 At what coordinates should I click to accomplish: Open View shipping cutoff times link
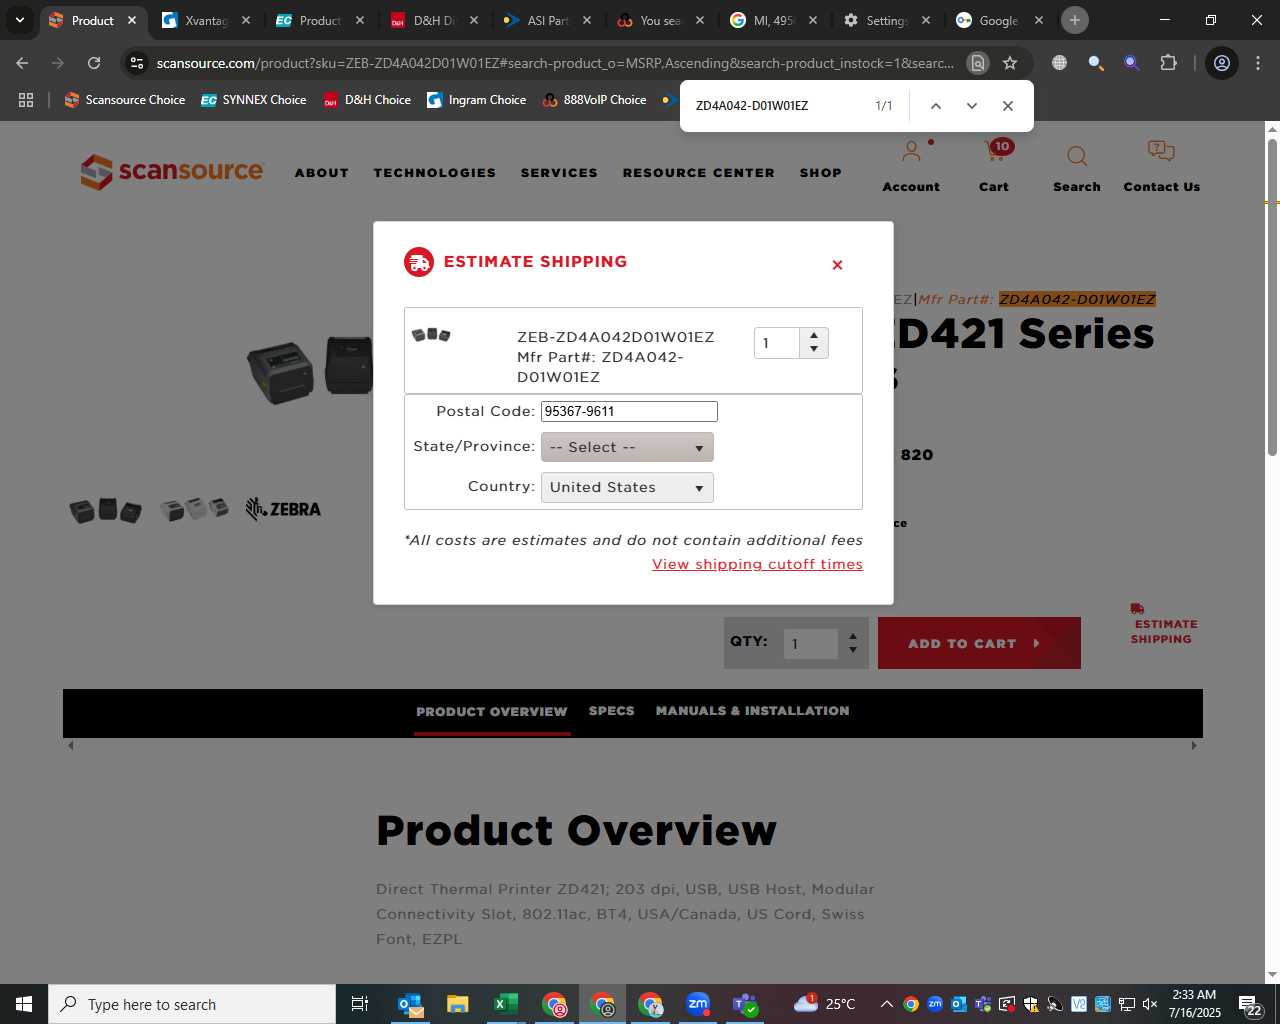(757, 564)
